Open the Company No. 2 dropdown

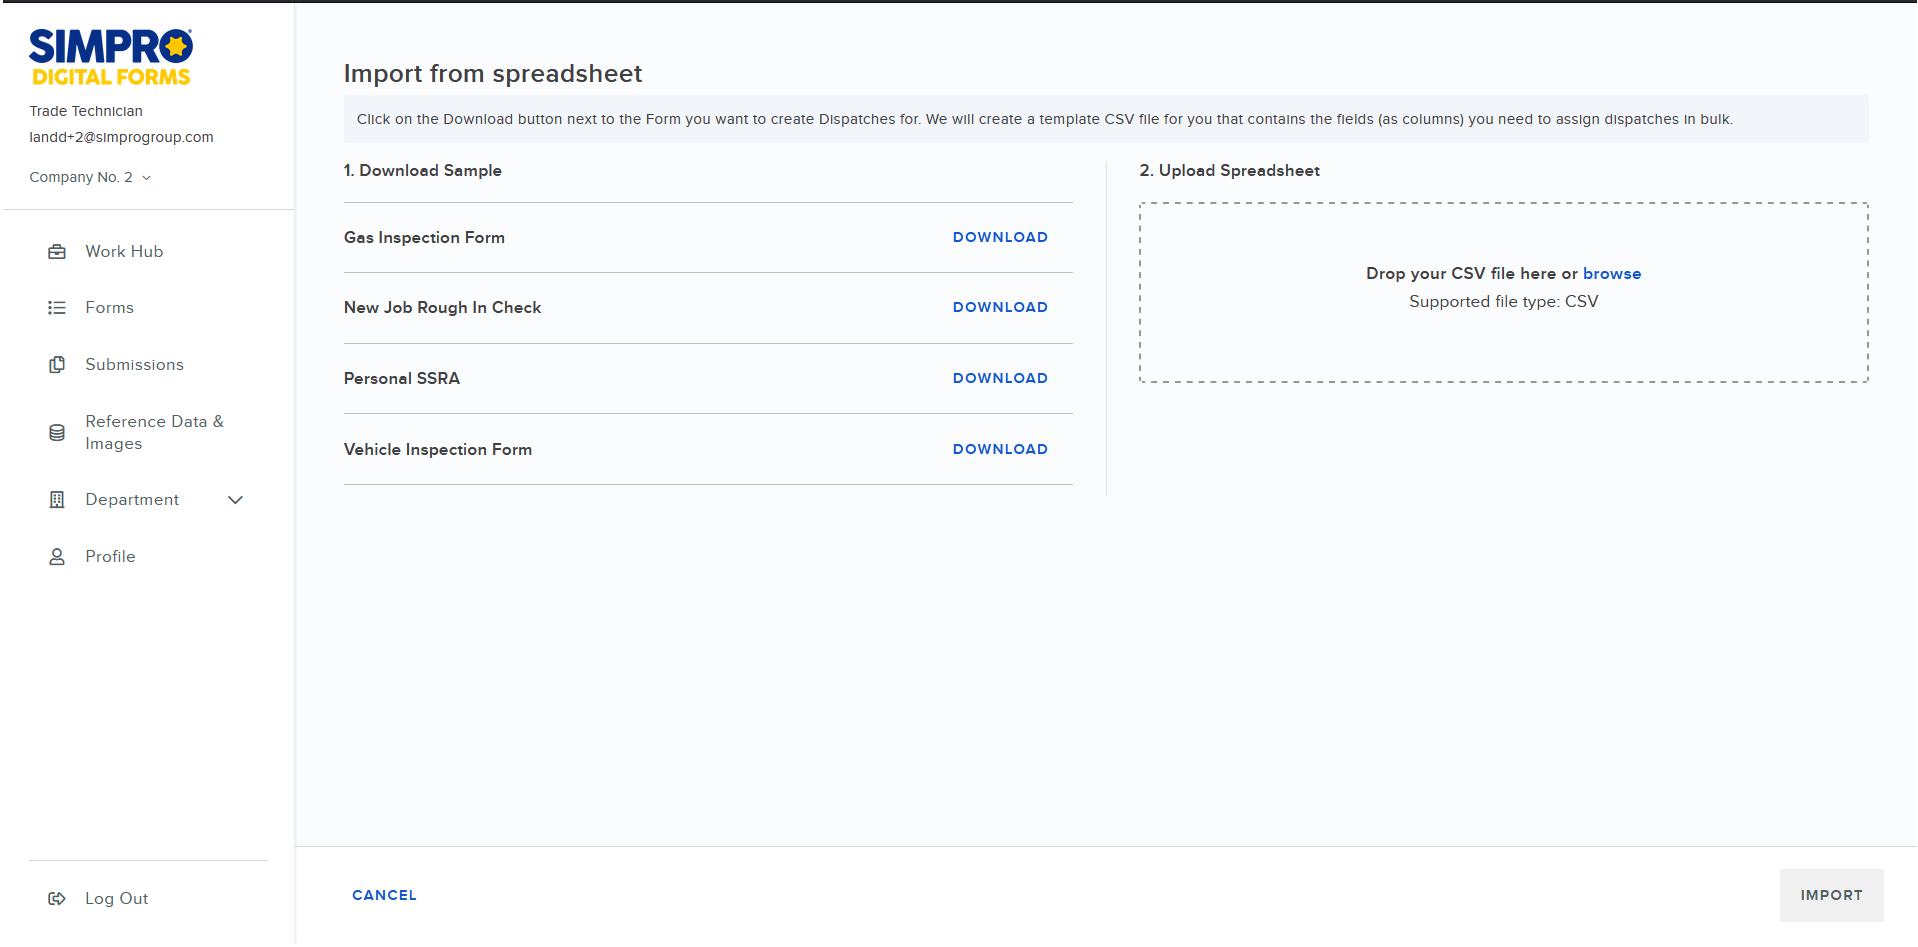click(90, 177)
